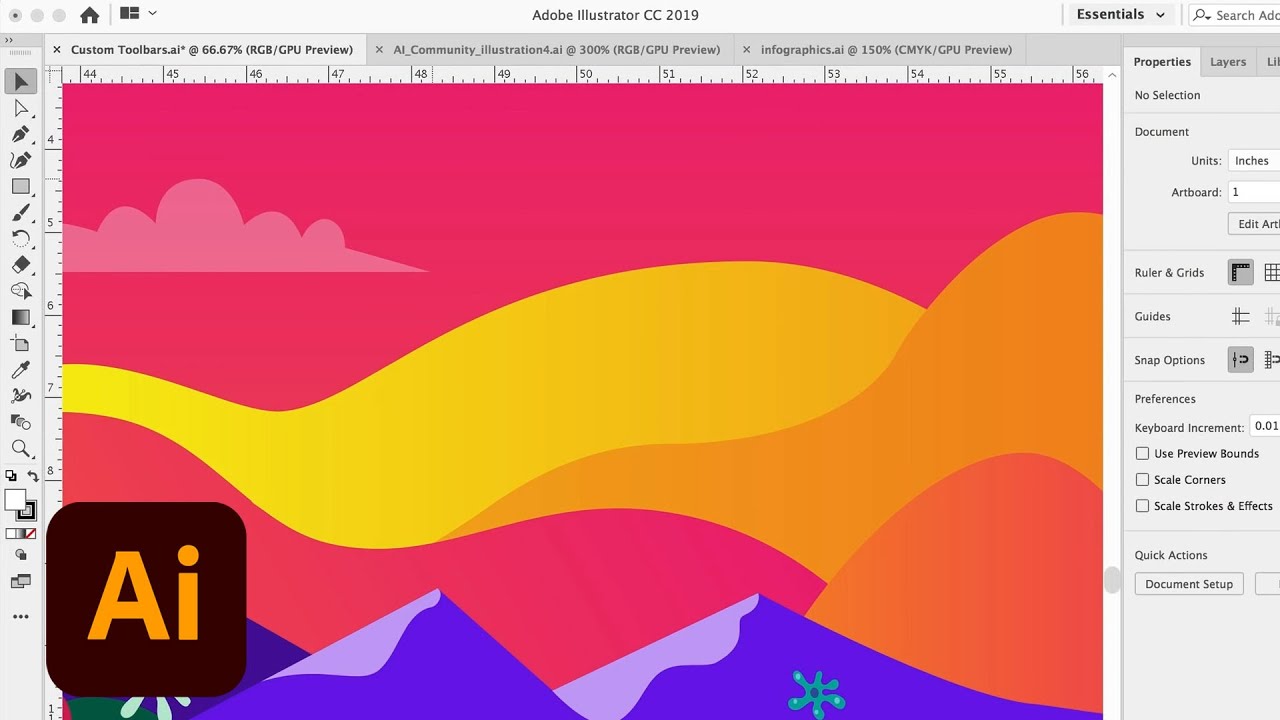Screen dimensions: 1280x720
Task: Select the Pen tool
Action: pos(21,135)
